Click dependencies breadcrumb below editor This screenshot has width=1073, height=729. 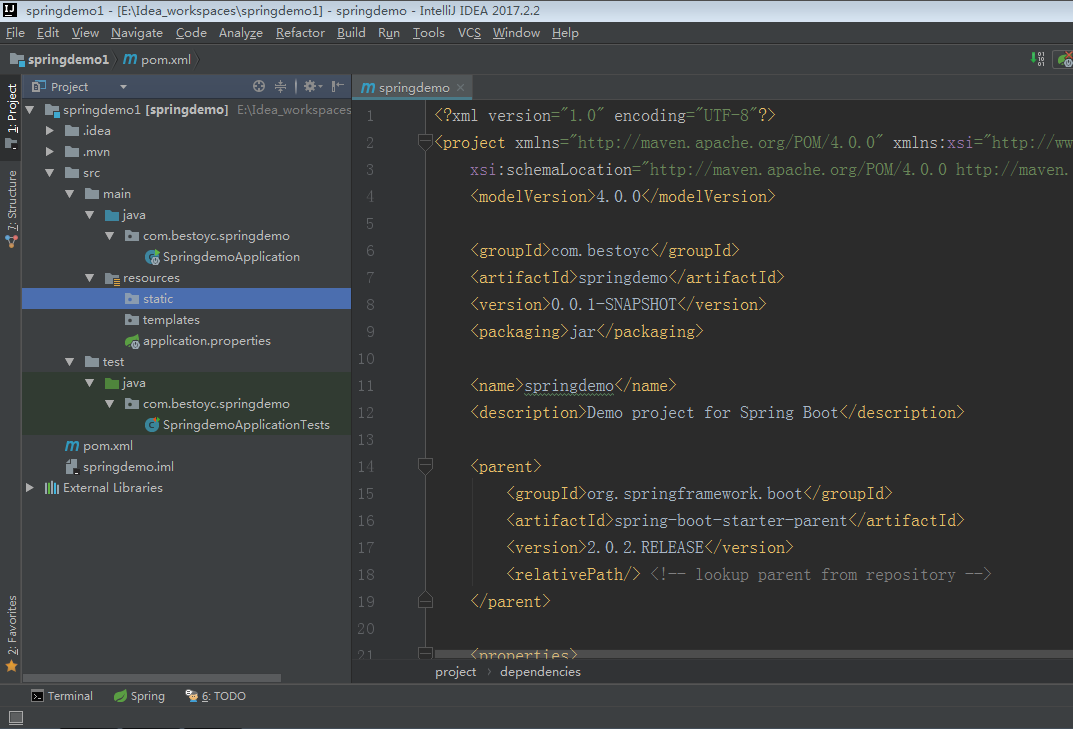tap(540, 672)
